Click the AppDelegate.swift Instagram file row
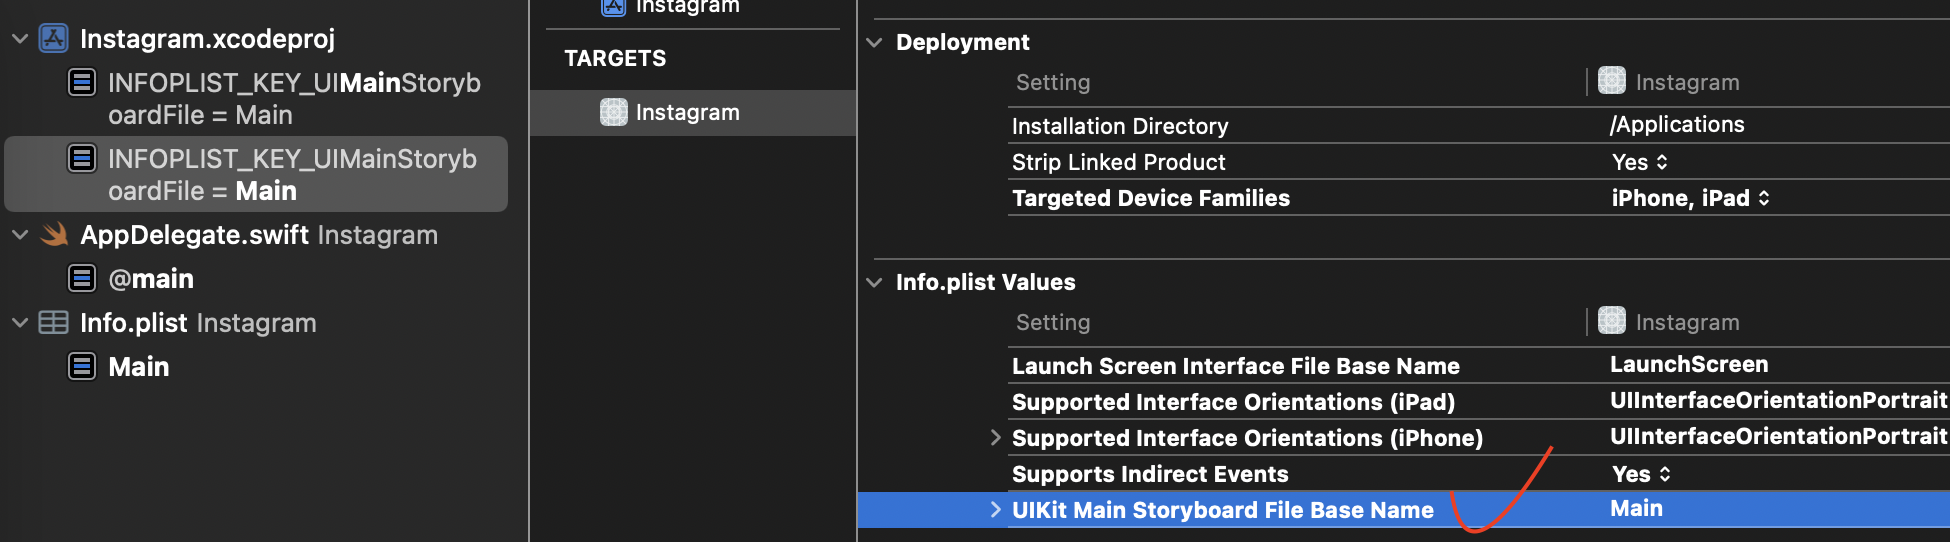The height and width of the screenshot is (542, 1950). click(x=256, y=235)
